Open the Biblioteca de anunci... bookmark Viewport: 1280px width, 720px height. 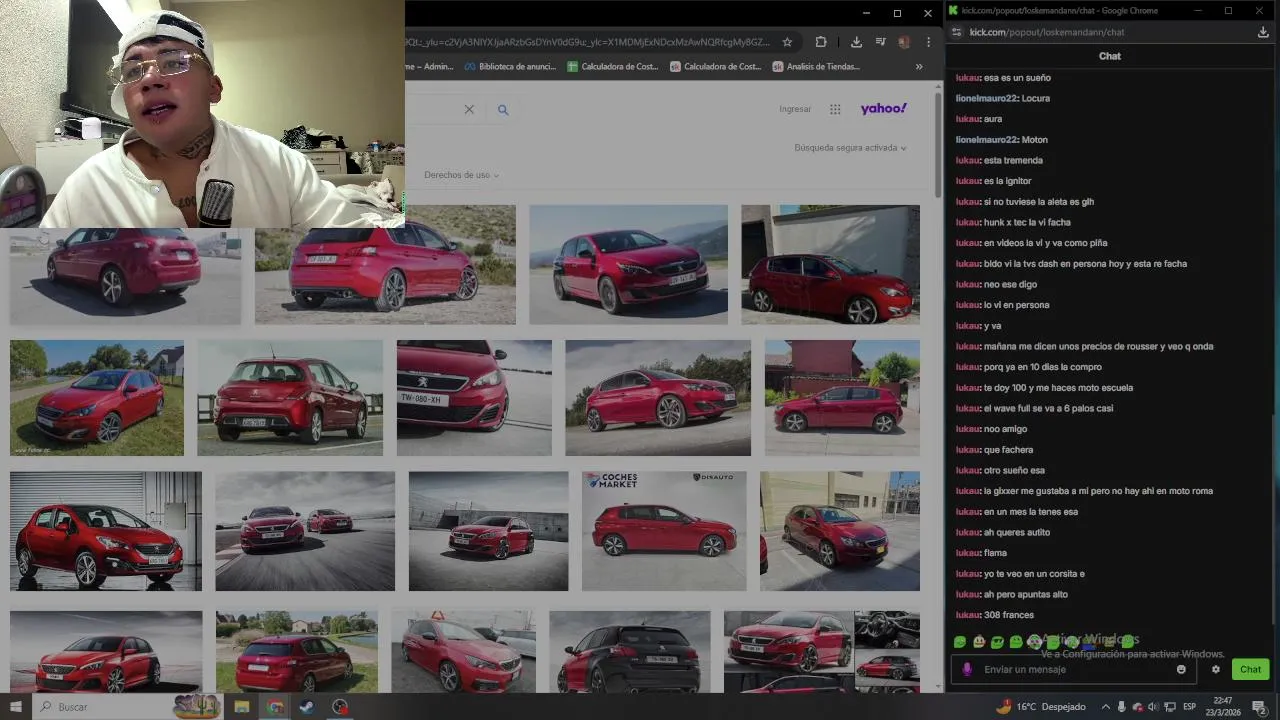pyautogui.click(x=509, y=67)
